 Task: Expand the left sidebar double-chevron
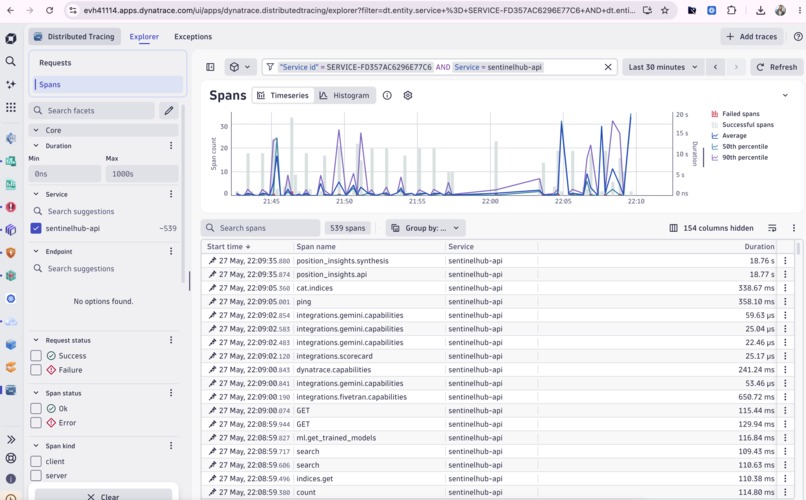(10, 439)
